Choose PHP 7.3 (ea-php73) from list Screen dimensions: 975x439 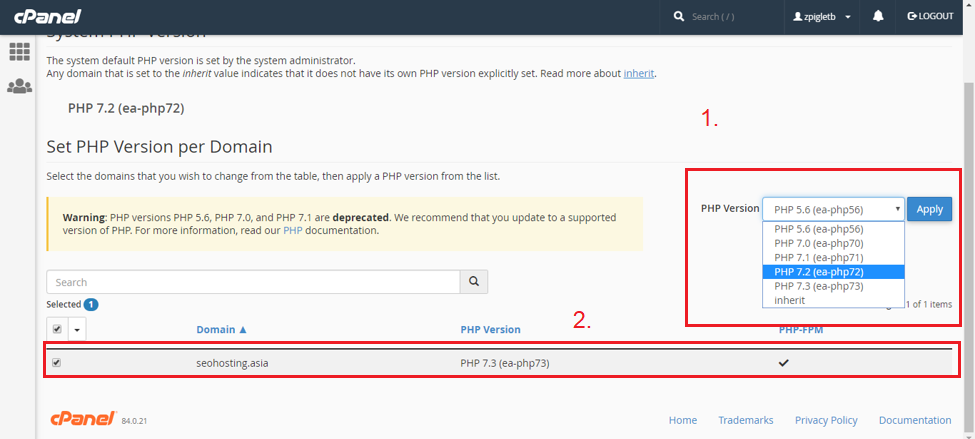833,286
